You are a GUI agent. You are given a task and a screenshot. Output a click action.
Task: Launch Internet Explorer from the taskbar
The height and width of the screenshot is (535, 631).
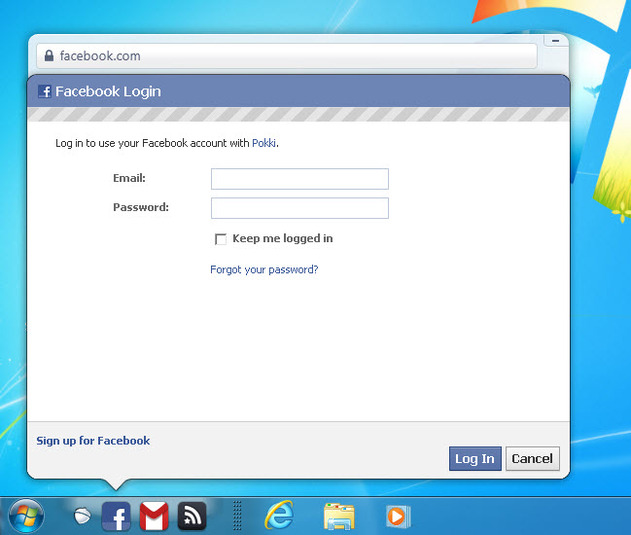(x=279, y=516)
